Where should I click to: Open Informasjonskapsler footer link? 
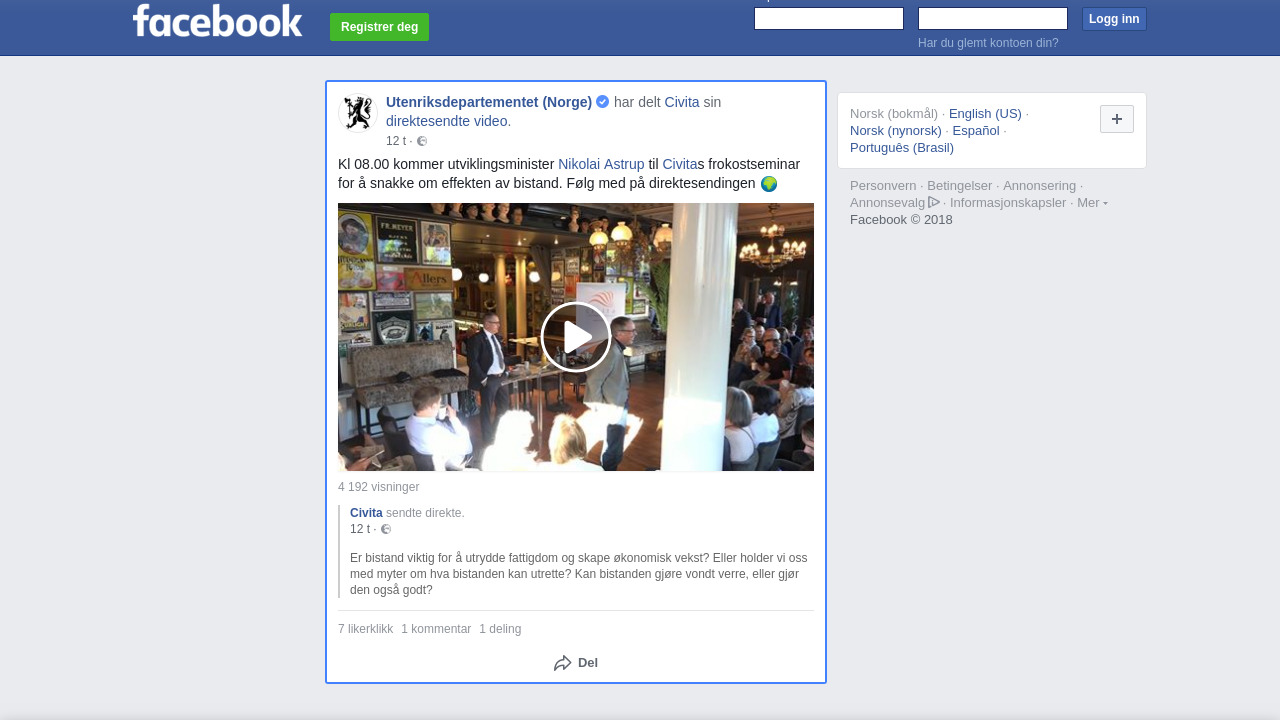click(x=1008, y=203)
